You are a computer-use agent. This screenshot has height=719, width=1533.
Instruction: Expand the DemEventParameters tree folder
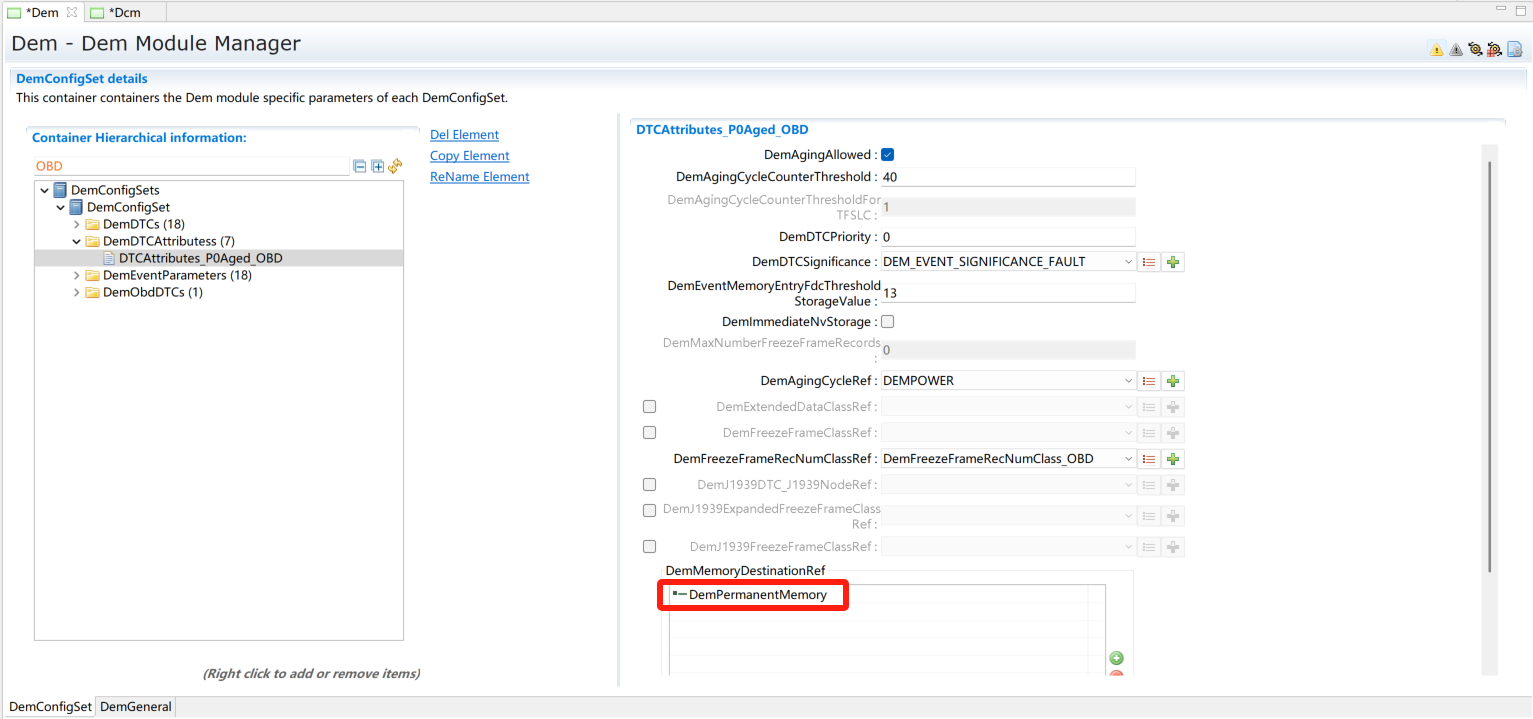[77, 275]
